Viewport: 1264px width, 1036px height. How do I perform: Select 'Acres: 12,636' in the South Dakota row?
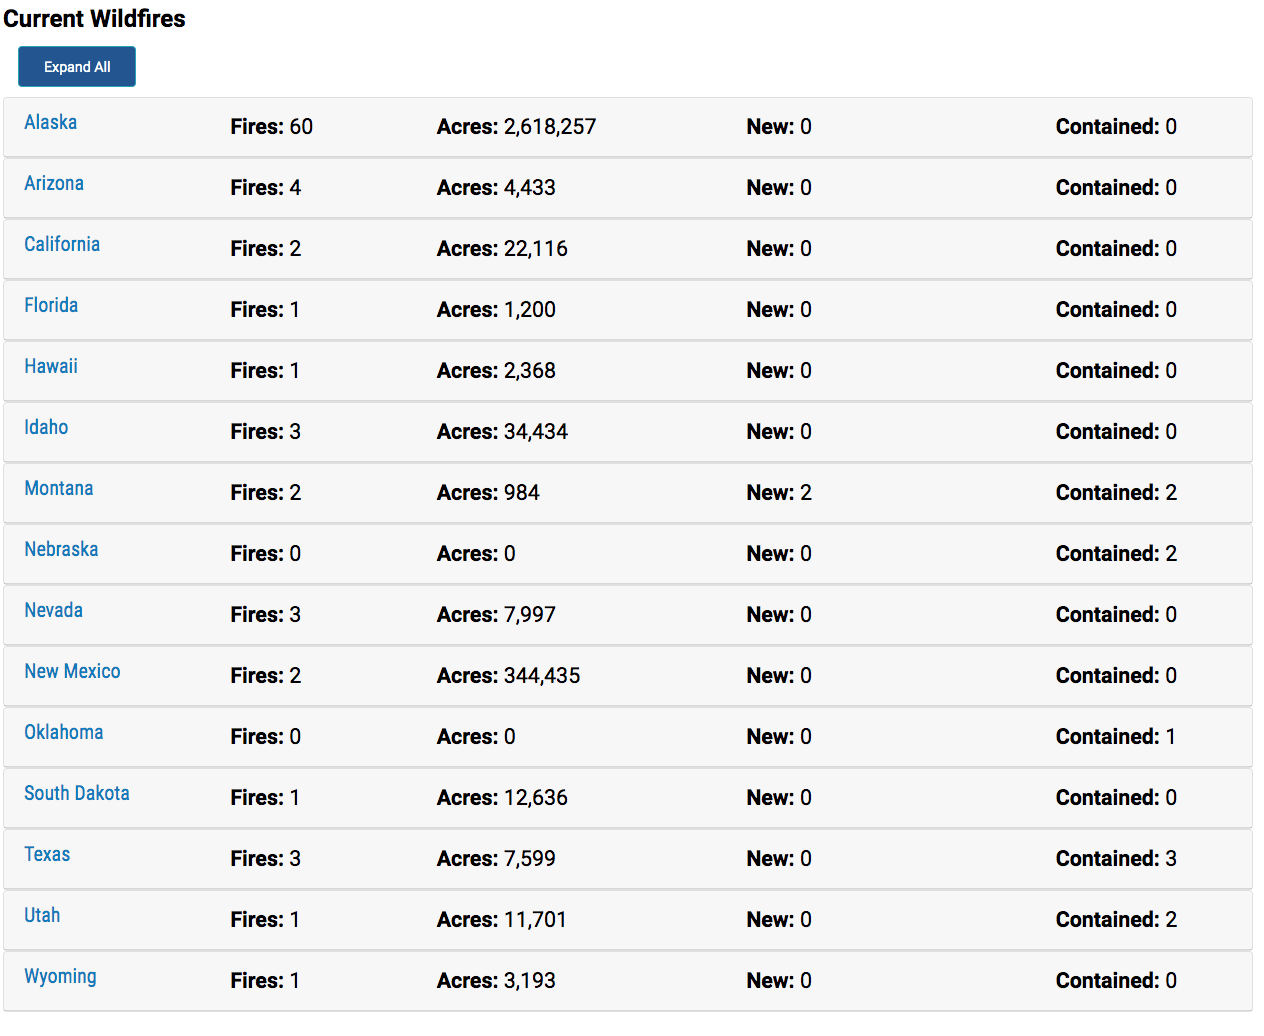tap(502, 798)
